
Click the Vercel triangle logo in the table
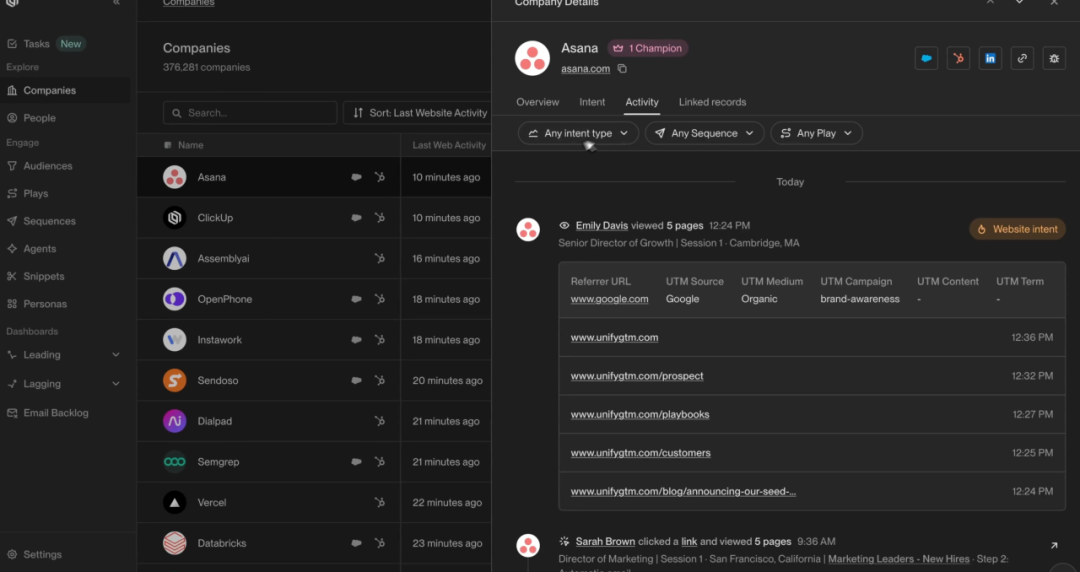174,502
